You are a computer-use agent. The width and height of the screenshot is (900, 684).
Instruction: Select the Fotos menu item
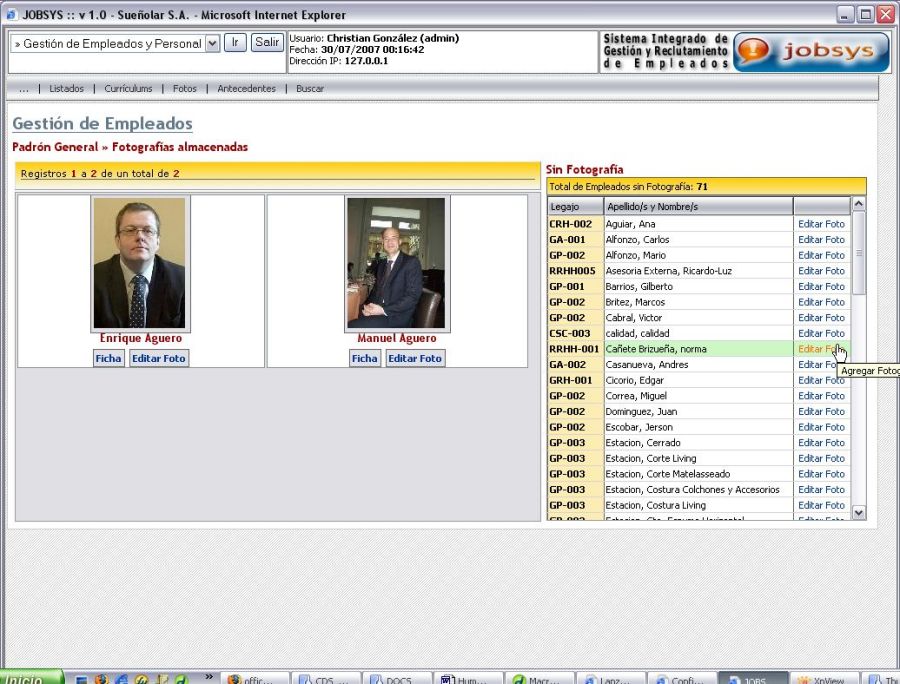pyautogui.click(x=185, y=89)
